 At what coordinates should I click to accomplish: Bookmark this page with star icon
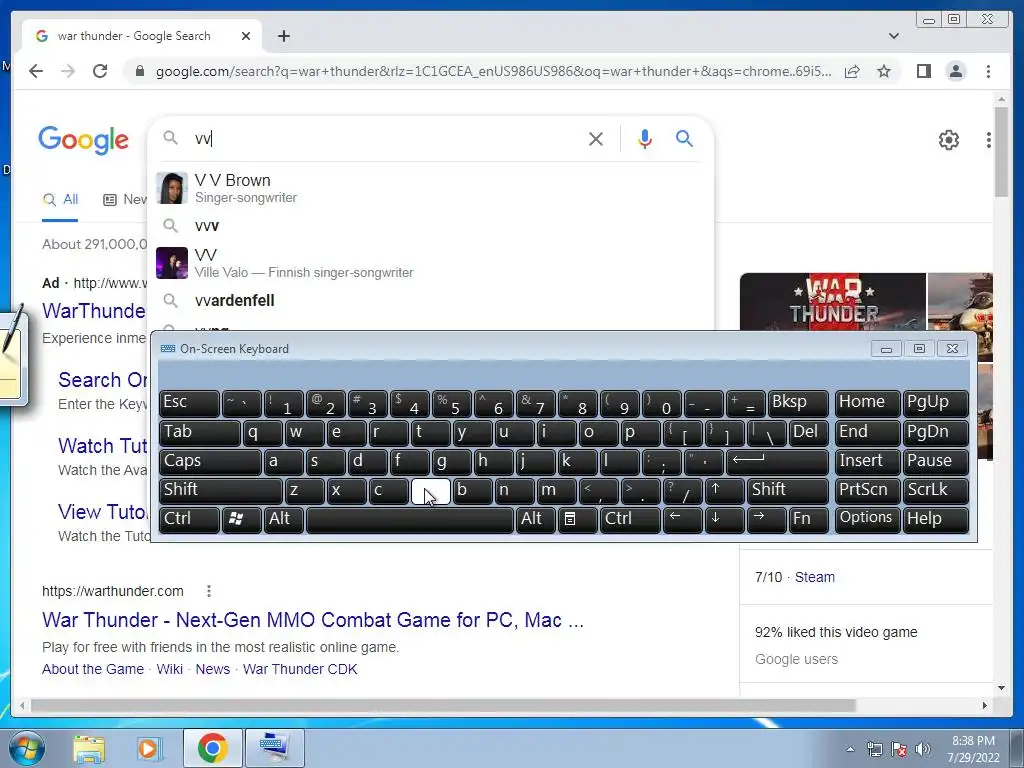pos(884,71)
